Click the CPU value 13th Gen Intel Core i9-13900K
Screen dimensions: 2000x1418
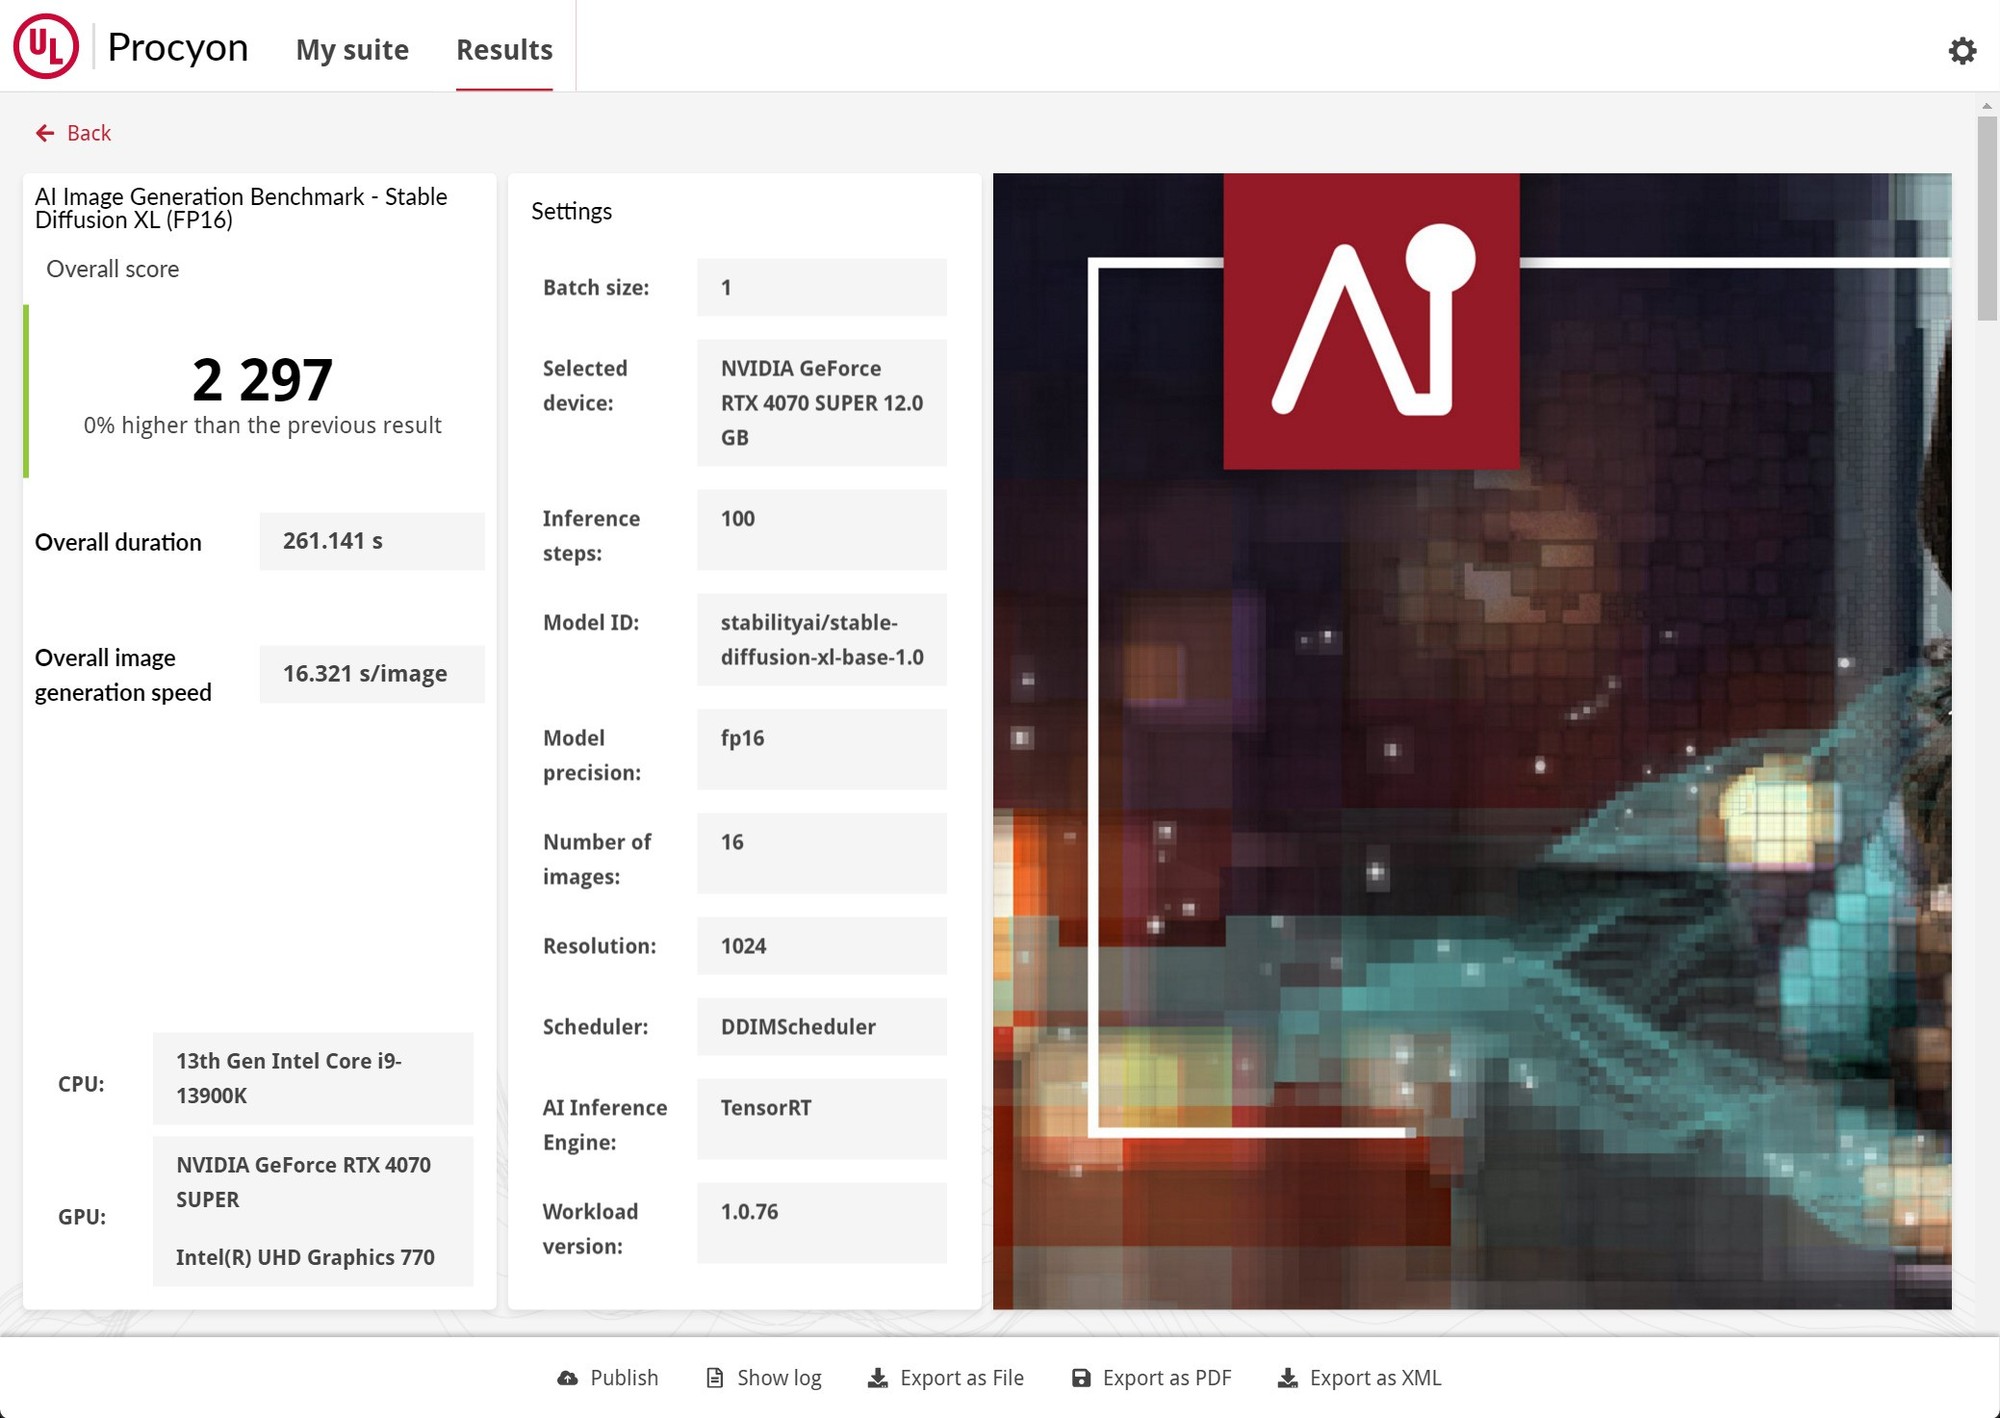[313, 1079]
